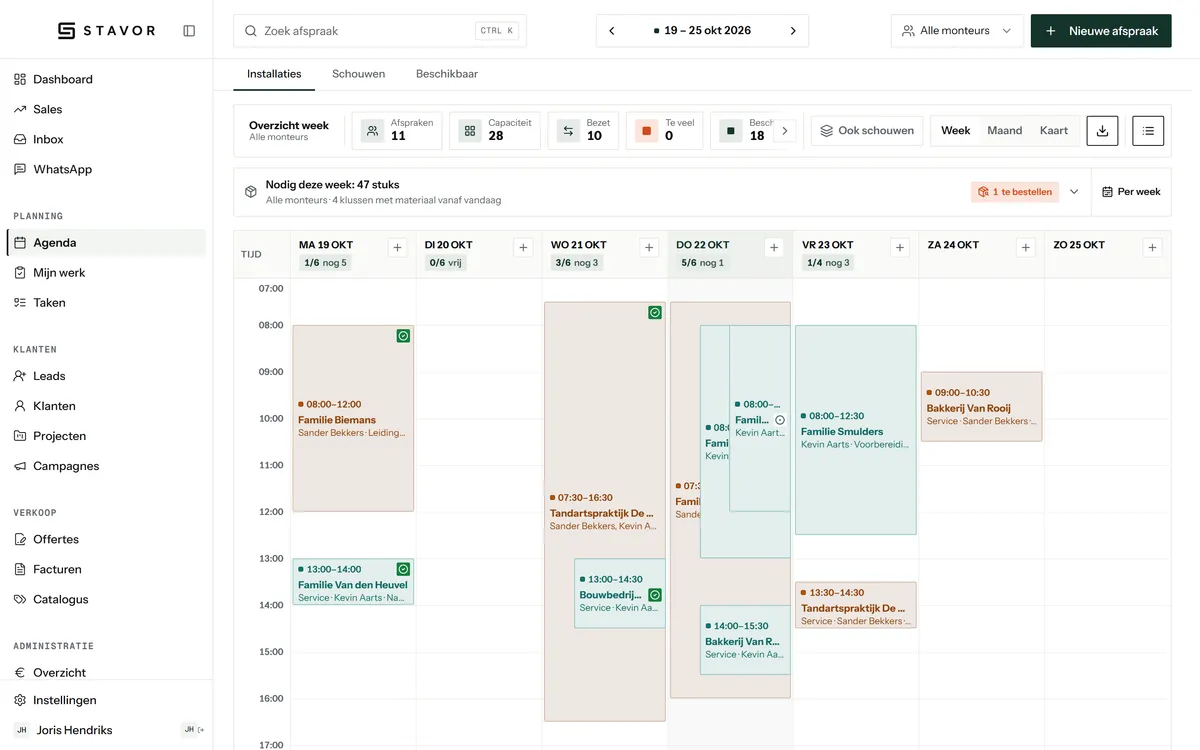Screen dimensions: 1200x750
Task: Open Alle monteurs dropdown
Action: click(x=957, y=31)
